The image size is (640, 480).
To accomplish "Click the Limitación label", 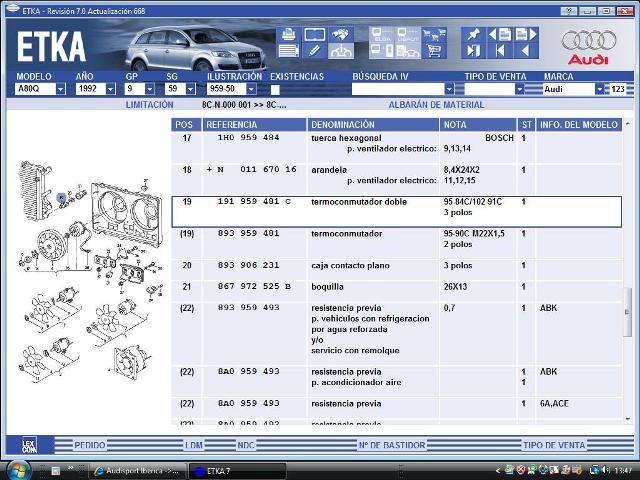I will pyautogui.click(x=149, y=104).
